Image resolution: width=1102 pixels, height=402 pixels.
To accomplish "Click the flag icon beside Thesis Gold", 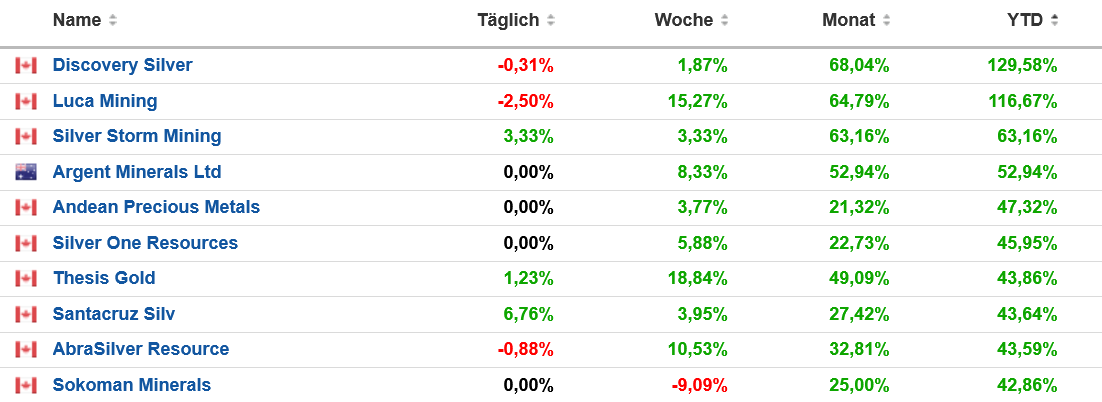I will pos(26,279).
